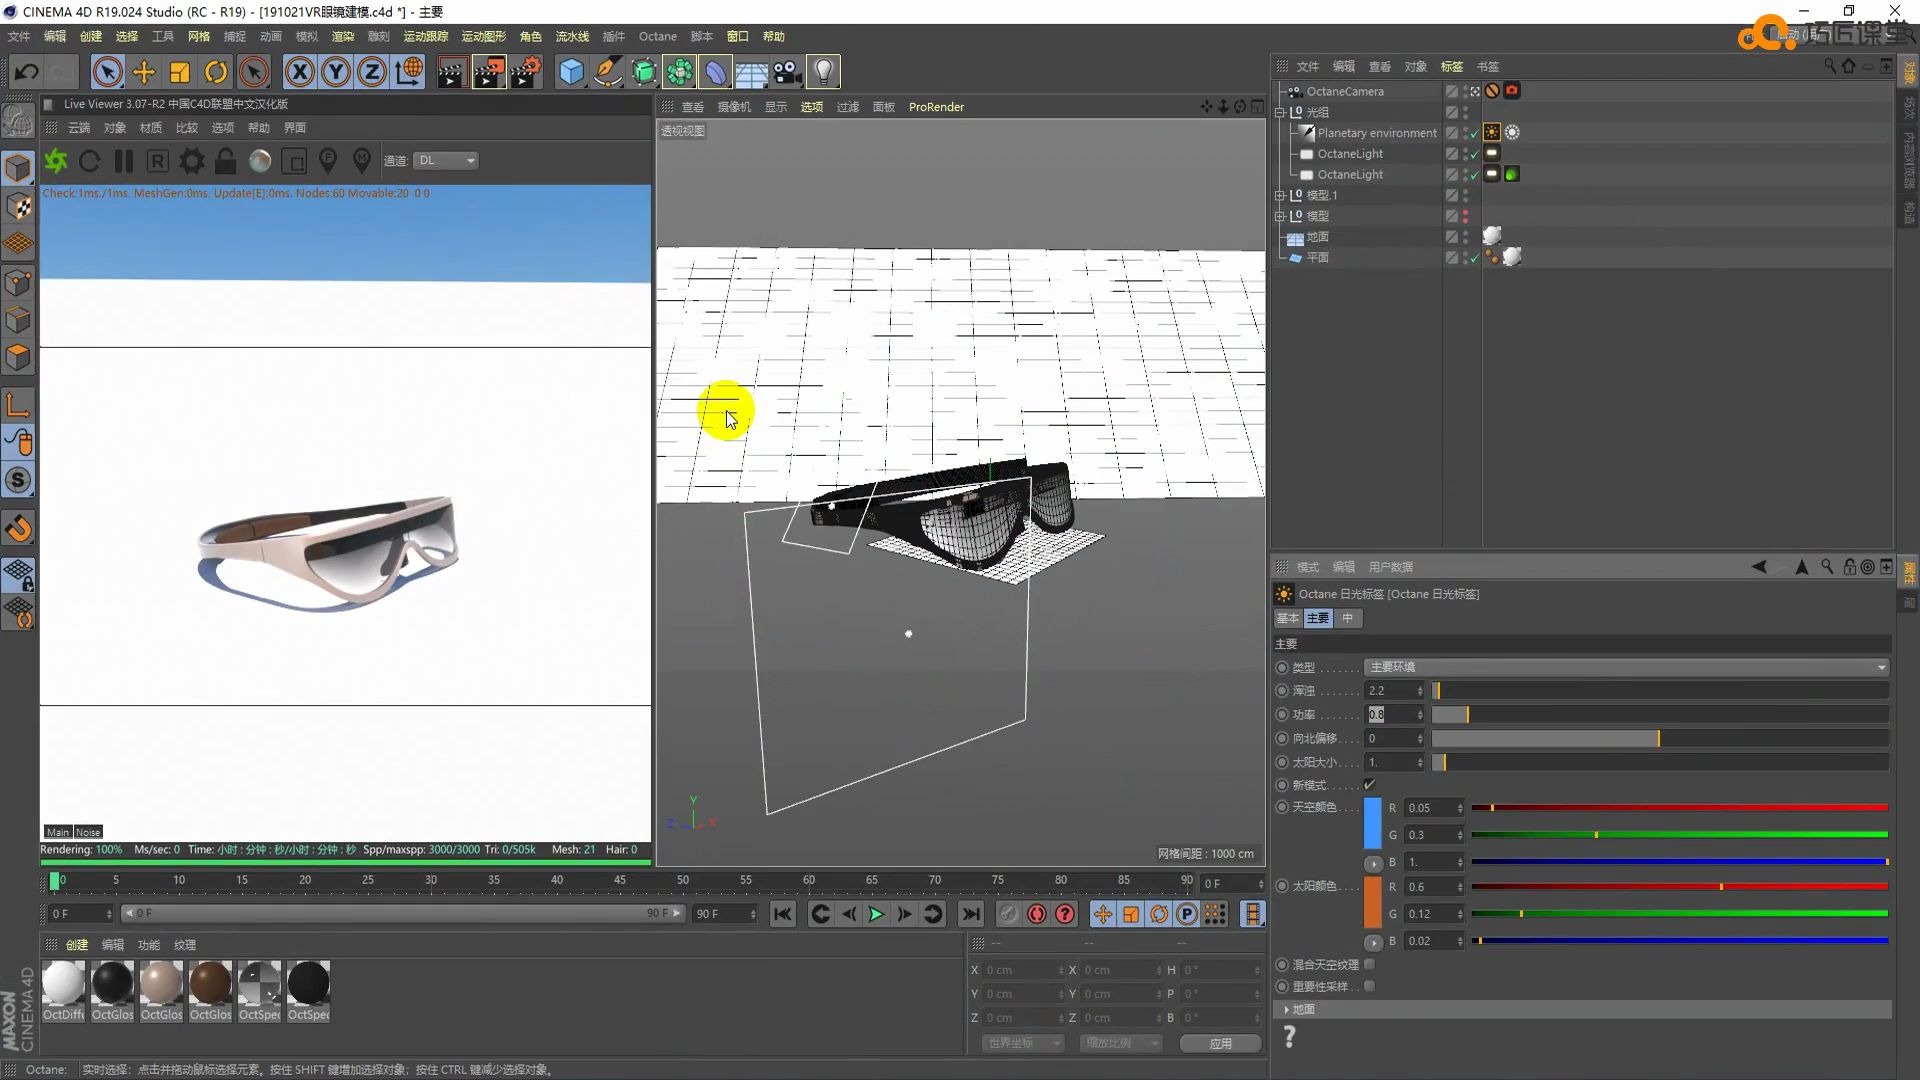The image size is (1920, 1080).
Task: Restart the Octane live render (green icon)
Action: [56, 161]
